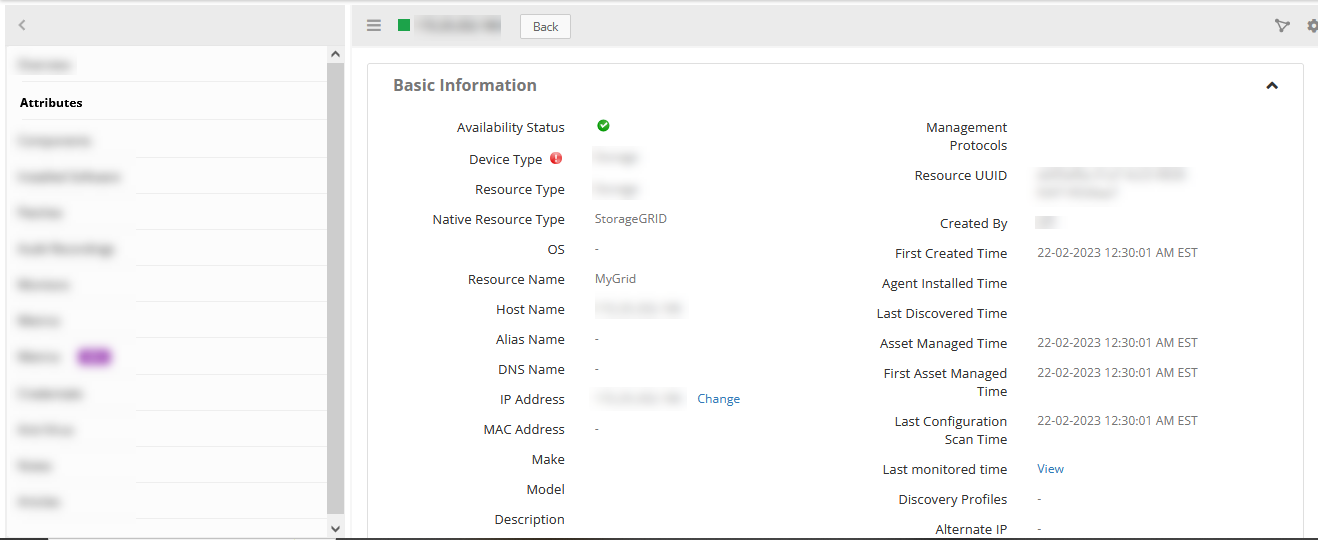Click the sidebar scrollbar down arrow
This screenshot has height=540, width=1318.
tap(335, 528)
